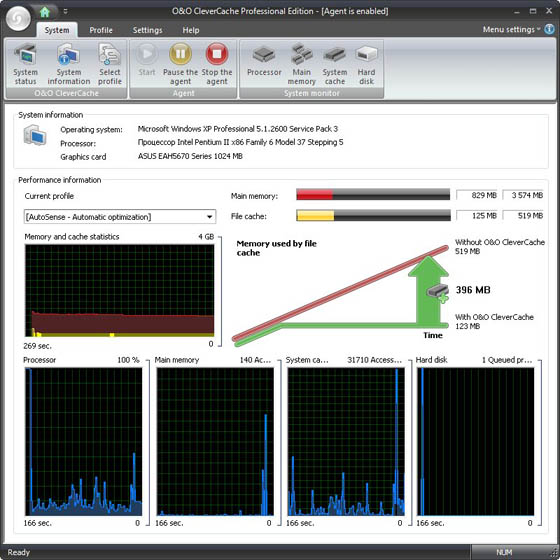
Task: Pause the agent with the yellow button
Action: pos(180,64)
